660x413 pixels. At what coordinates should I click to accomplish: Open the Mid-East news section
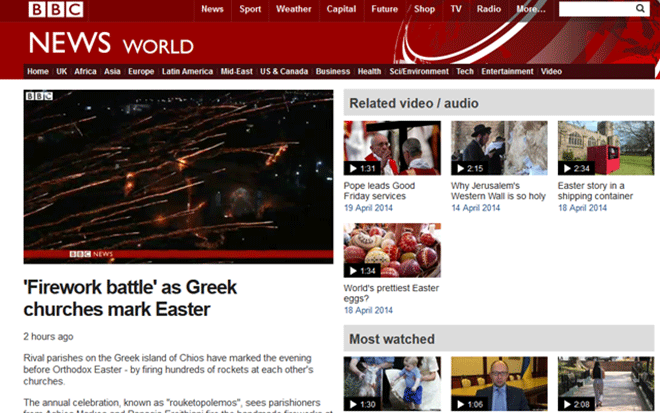click(237, 72)
